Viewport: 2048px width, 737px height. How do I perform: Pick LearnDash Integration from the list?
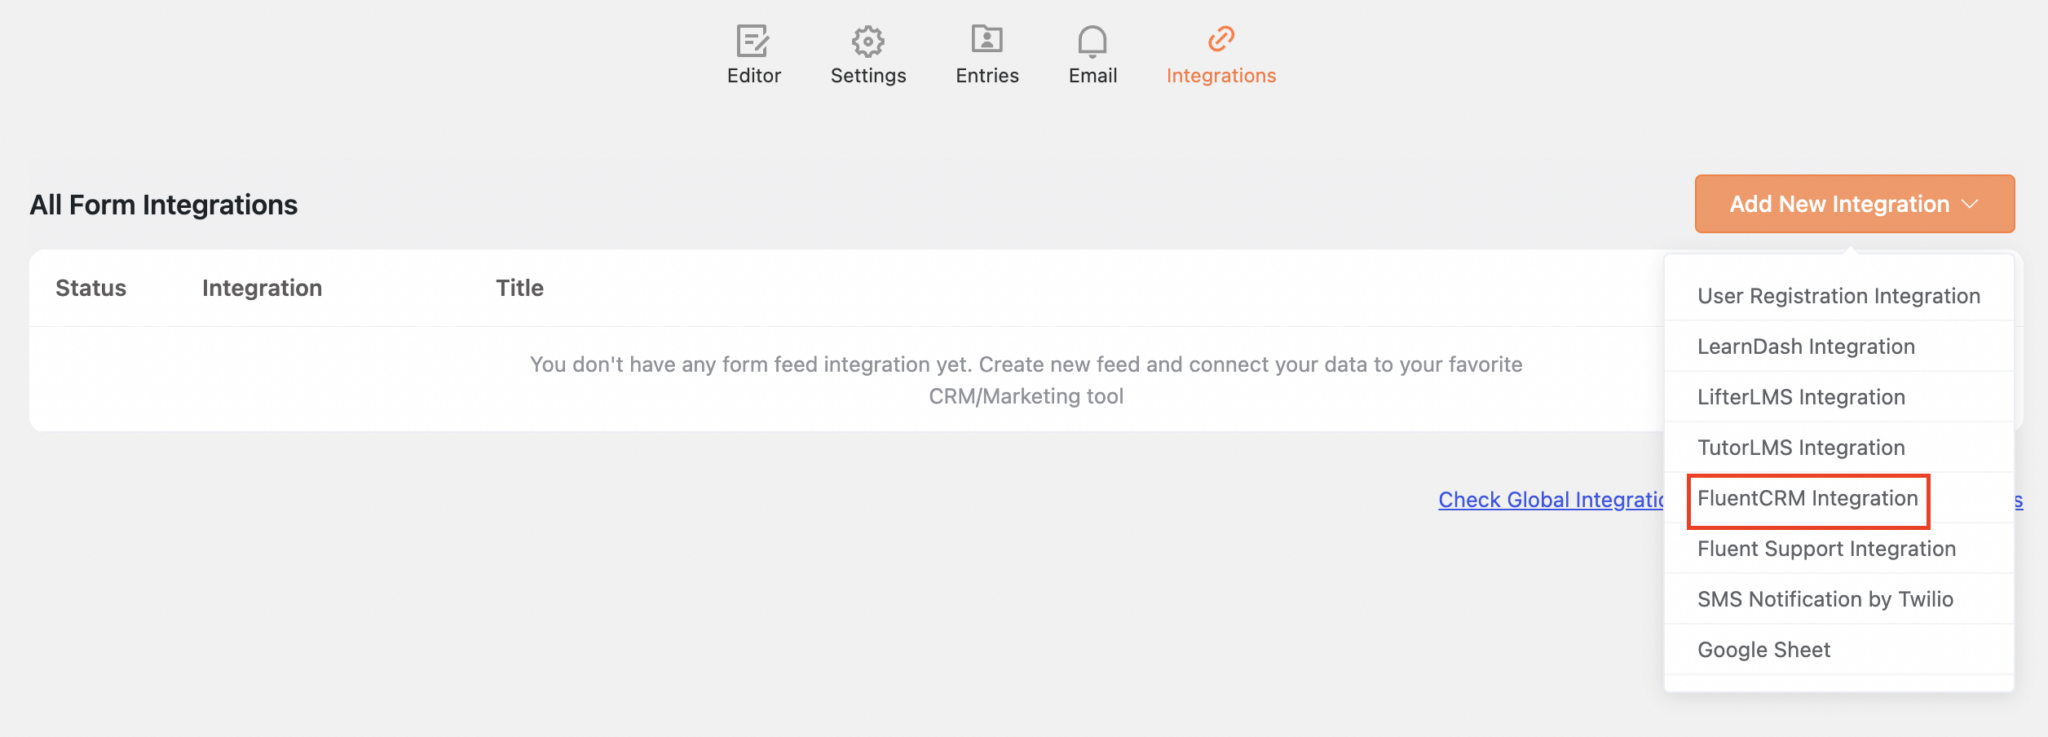1805,346
